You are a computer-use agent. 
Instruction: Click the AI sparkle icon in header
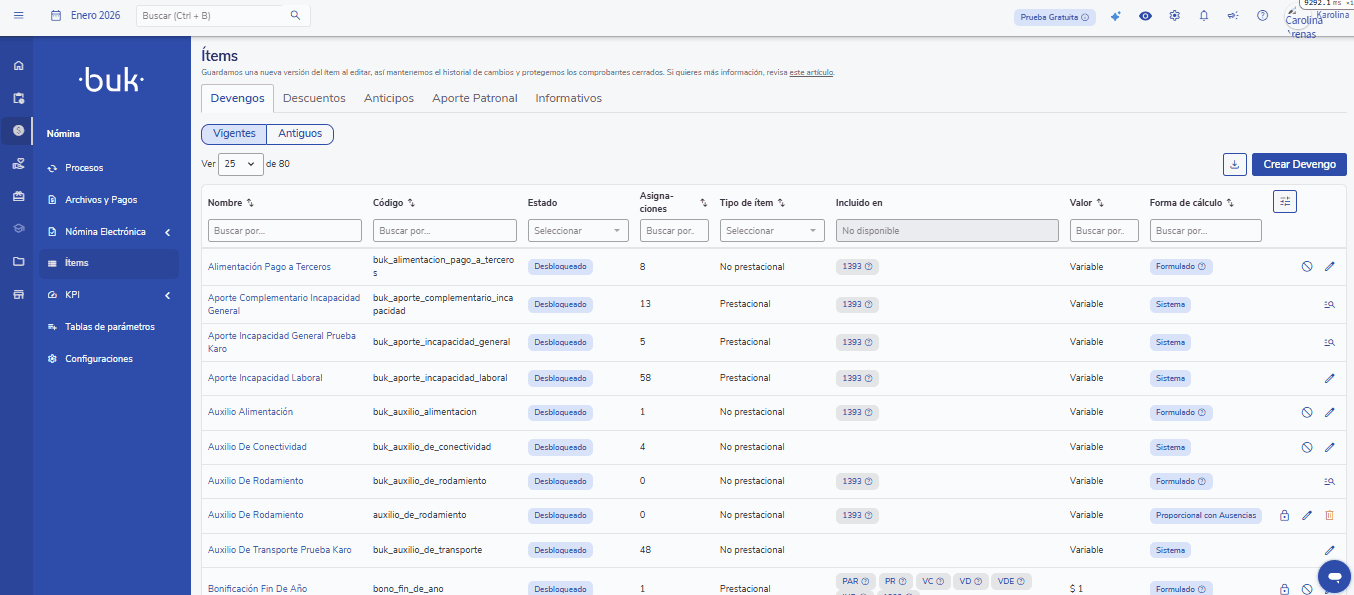click(x=1116, y=16)
